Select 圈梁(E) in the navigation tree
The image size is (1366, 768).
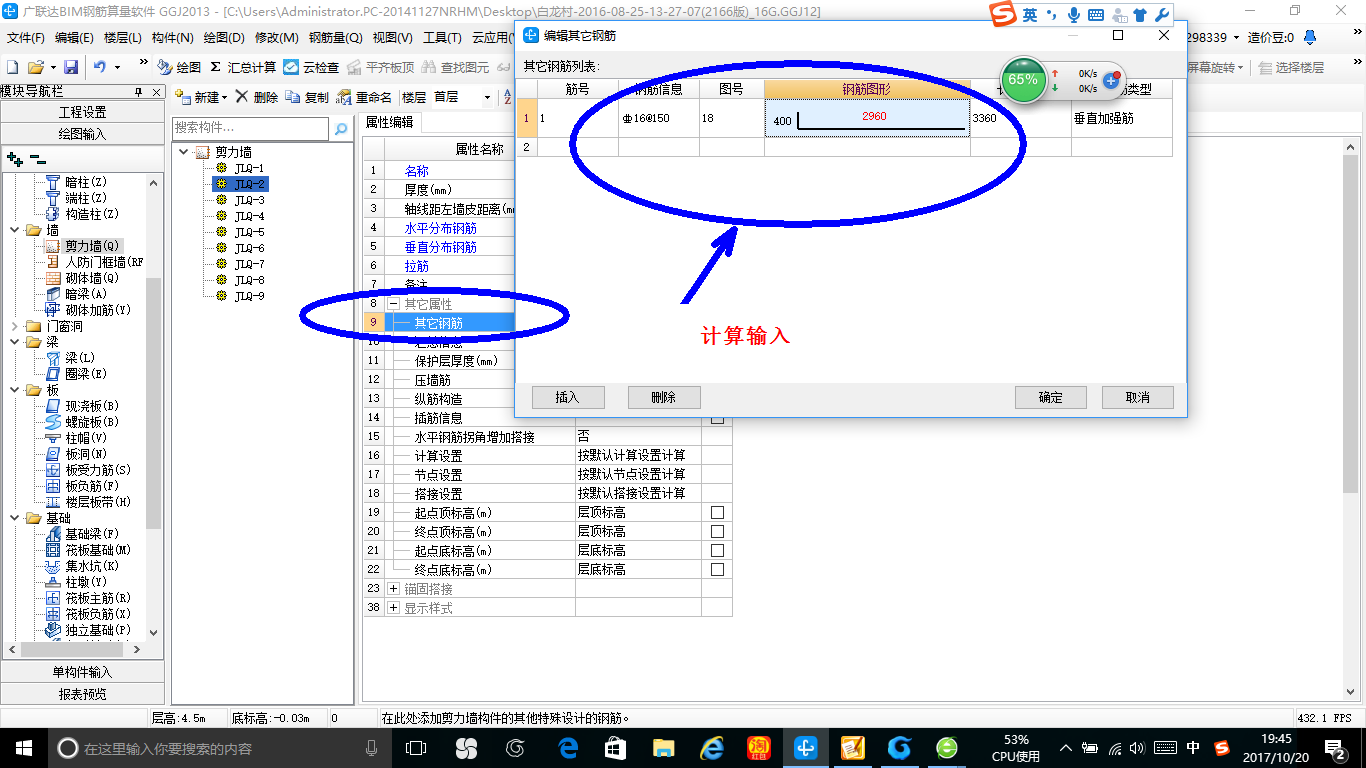(x=77, y=374)
